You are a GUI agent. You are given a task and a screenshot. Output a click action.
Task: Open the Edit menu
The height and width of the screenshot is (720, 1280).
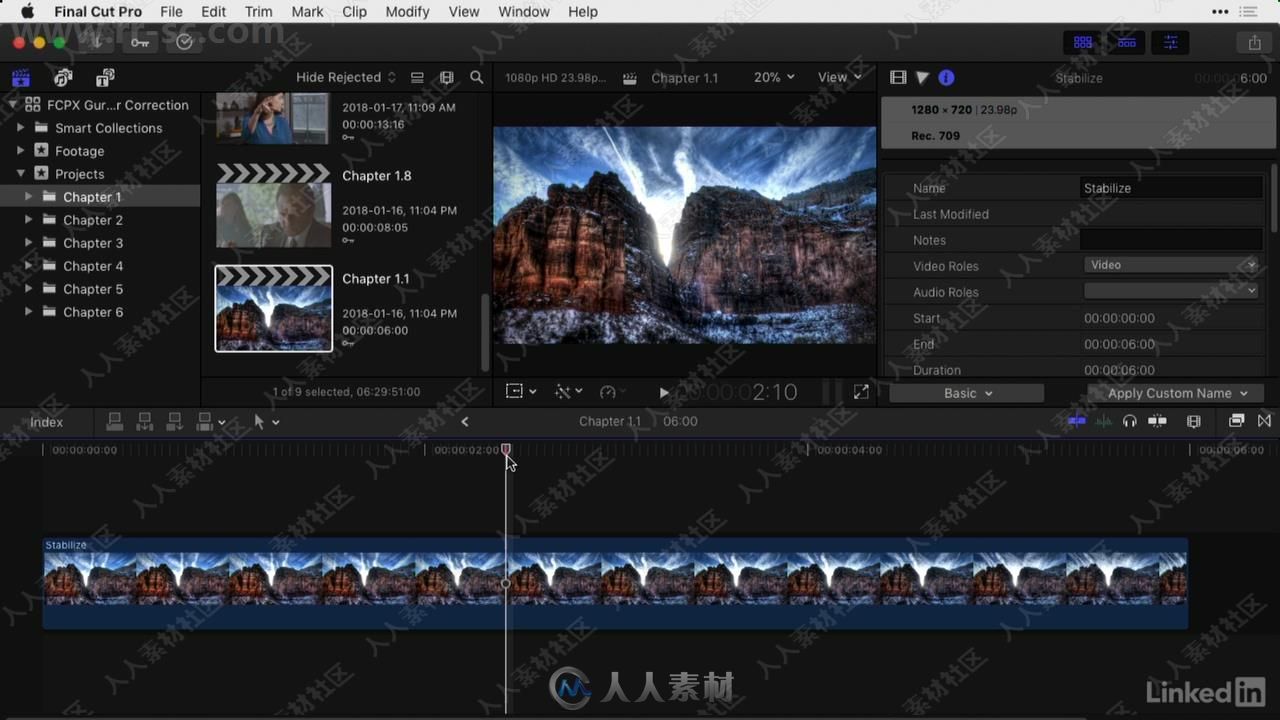(x=213, y=12)
